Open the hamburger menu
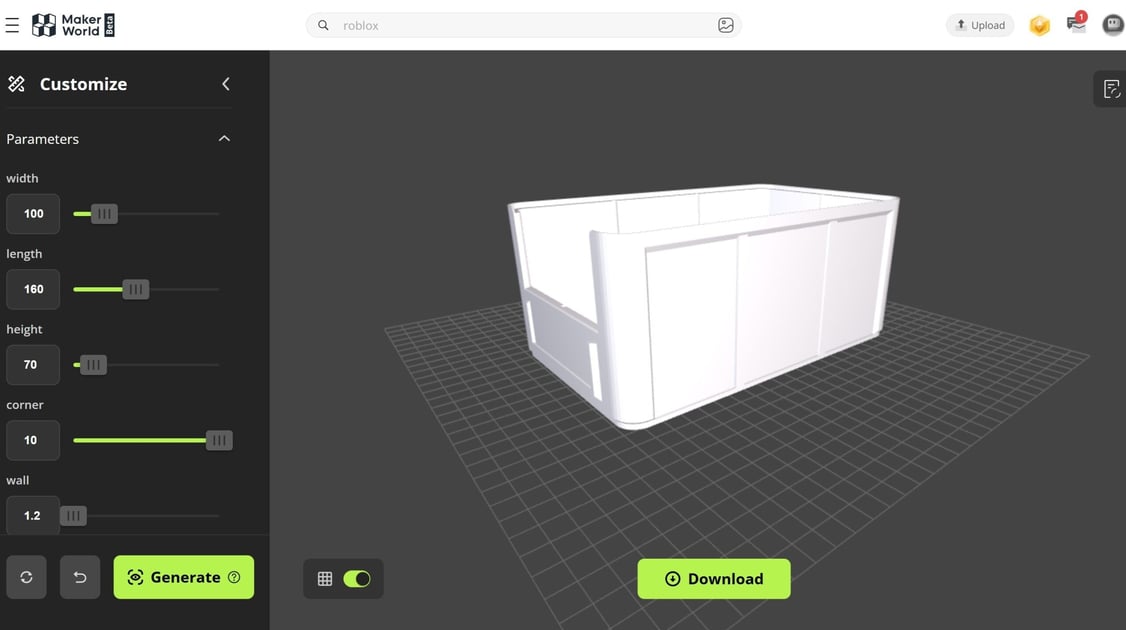 (x=13, y=25)
